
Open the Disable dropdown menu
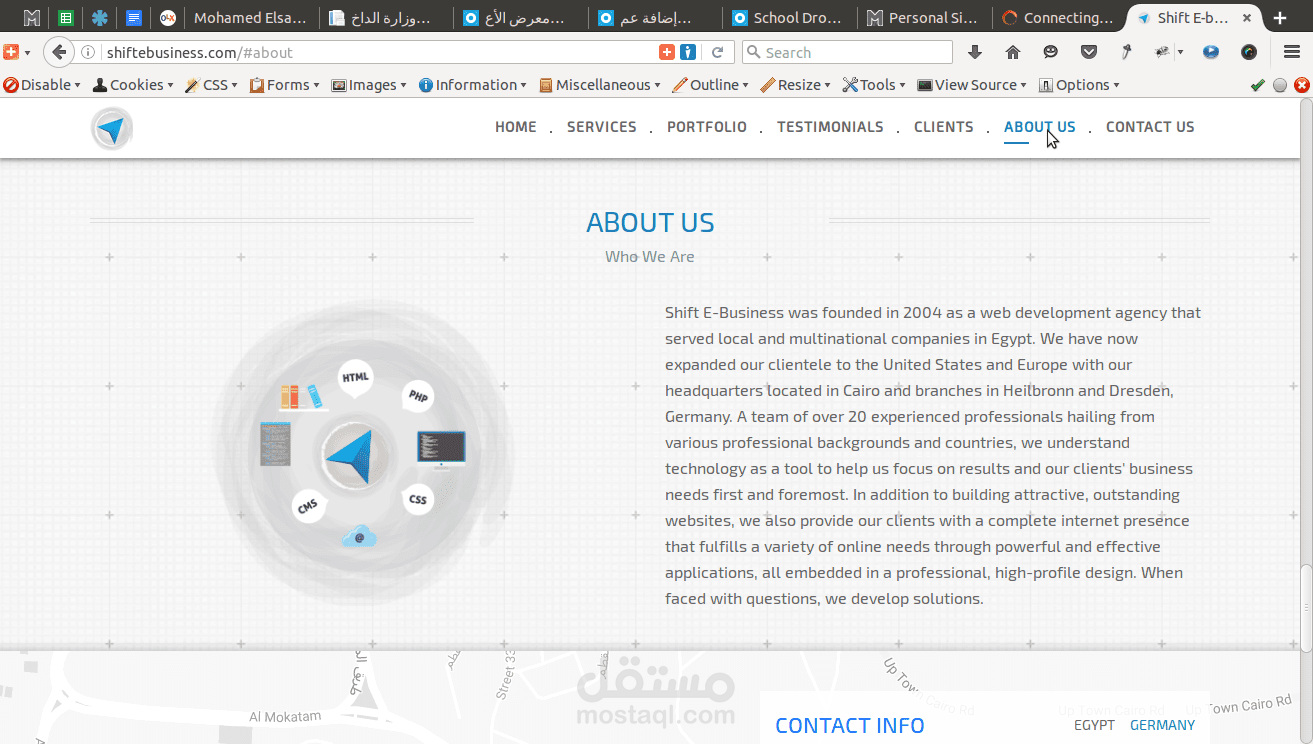point(42,85)
